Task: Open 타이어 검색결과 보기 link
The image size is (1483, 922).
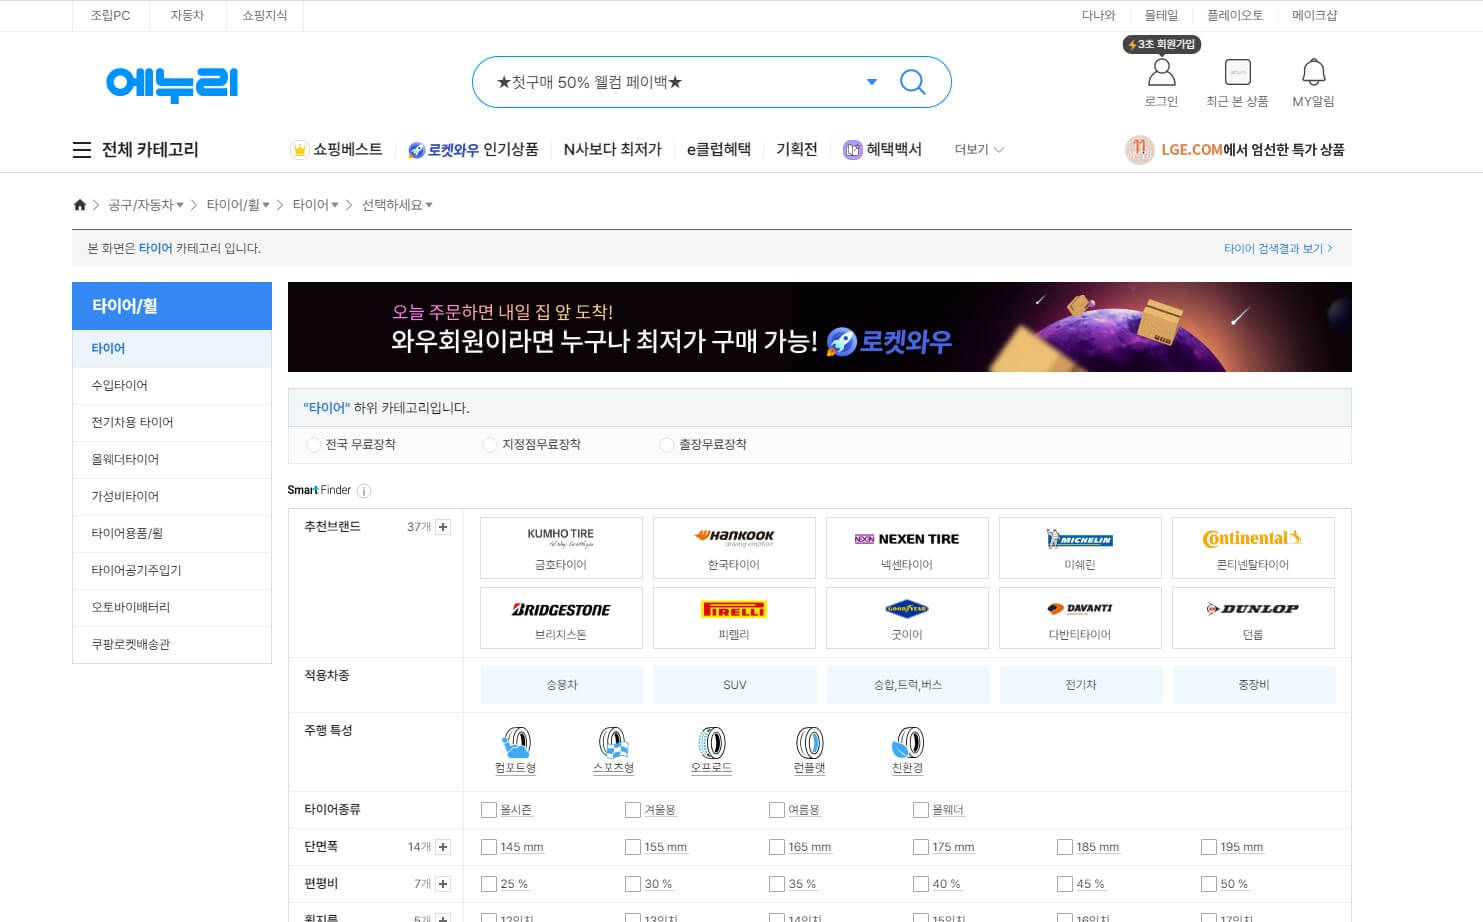Action: coord(1278,249)
